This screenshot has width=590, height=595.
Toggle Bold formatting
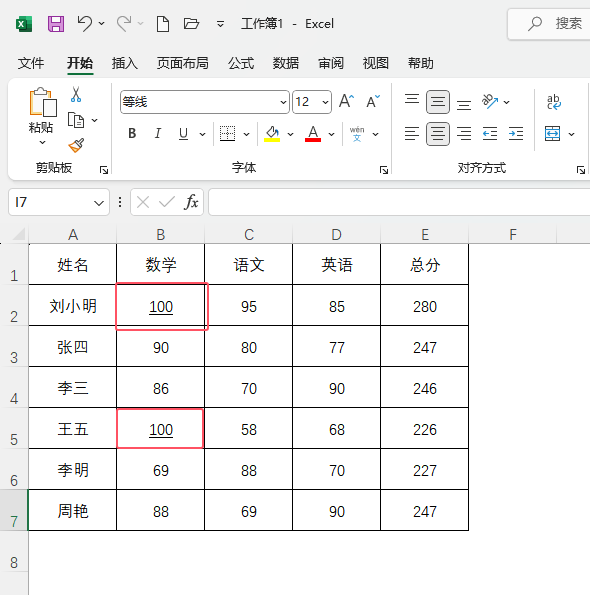(132, 134)
